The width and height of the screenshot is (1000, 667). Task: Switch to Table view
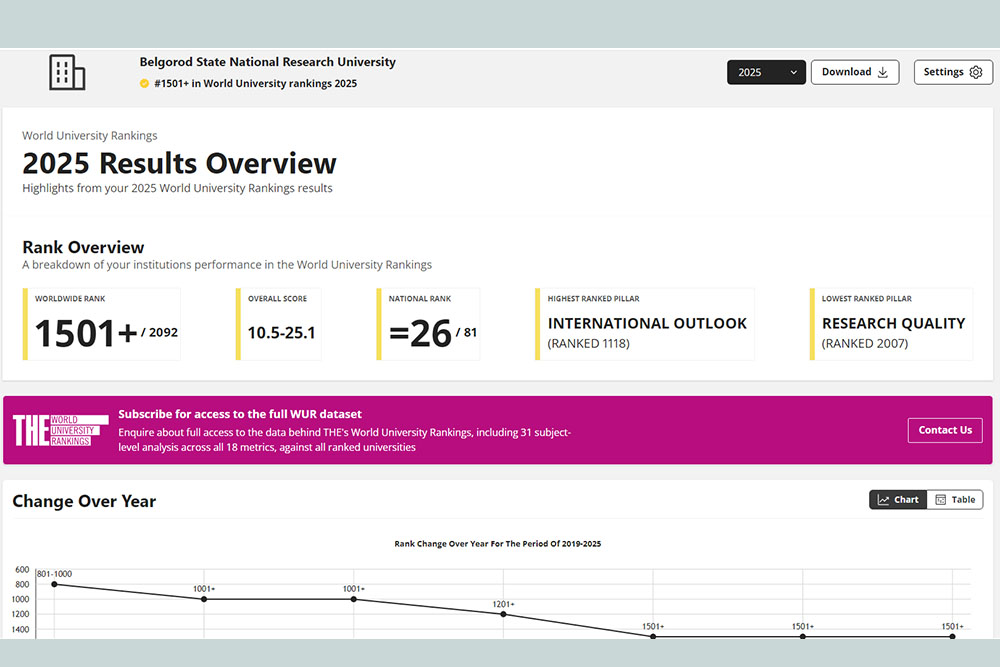(955, 499)
